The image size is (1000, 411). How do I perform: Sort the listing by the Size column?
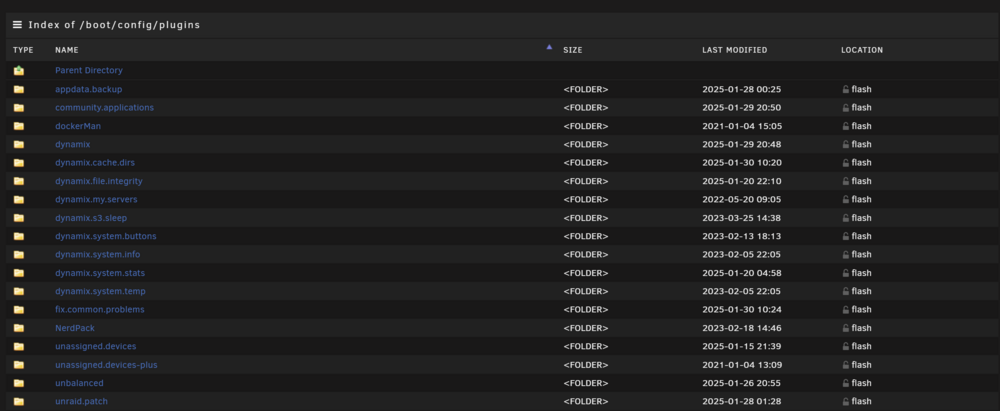(573, 50)
